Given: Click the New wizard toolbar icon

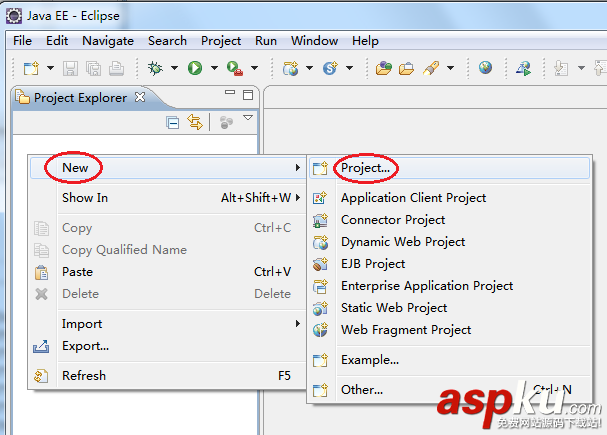Looking at the screenshot, I should pos(31,68).
